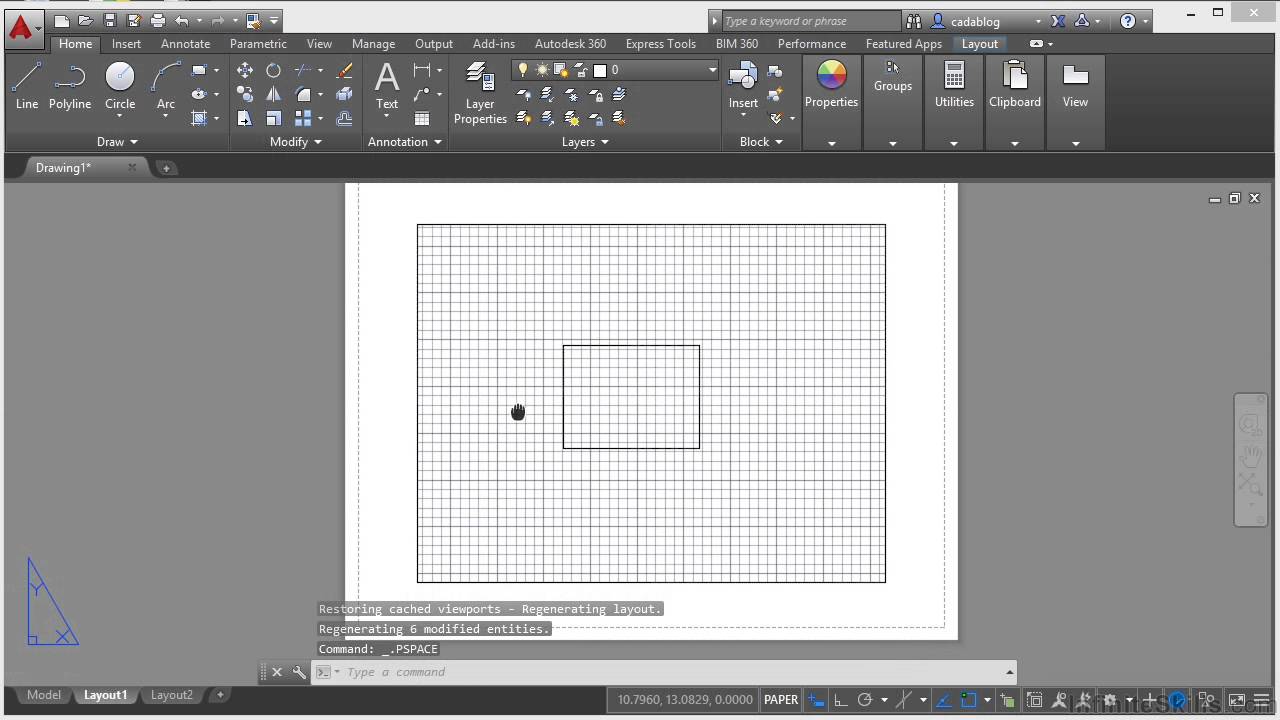The width and height of the screenshot is (1280, 720).
Task: Select the Stretch tool
Action: pyautogui.click(x=245, y=119)
